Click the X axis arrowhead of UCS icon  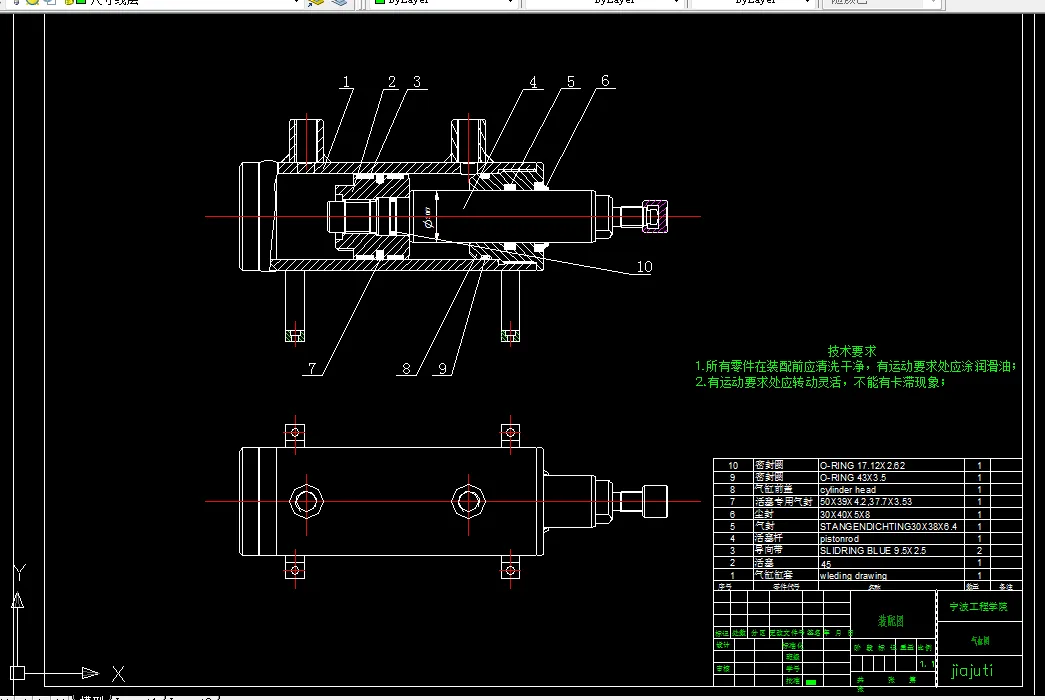(89, 673)
